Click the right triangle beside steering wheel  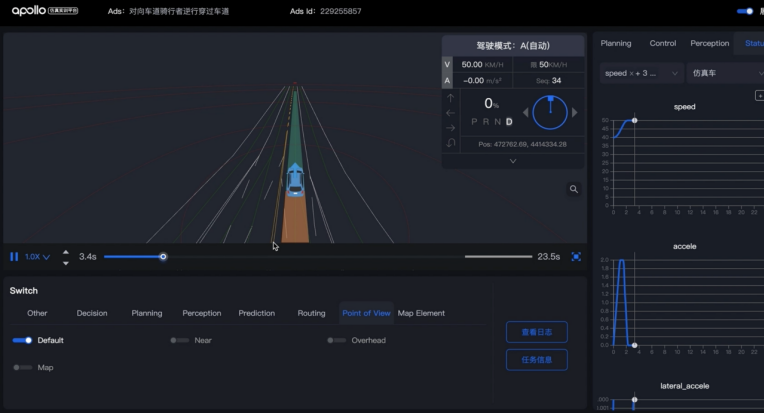point(574,112)
